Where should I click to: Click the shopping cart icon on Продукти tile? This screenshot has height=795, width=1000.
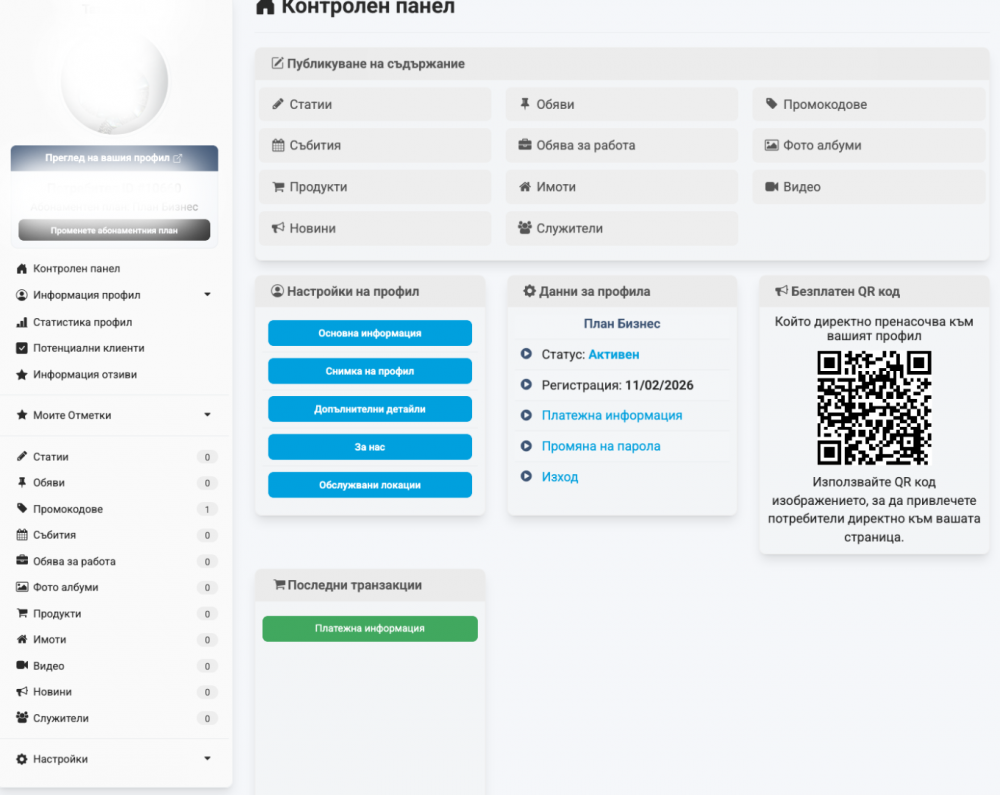[279, 187]
